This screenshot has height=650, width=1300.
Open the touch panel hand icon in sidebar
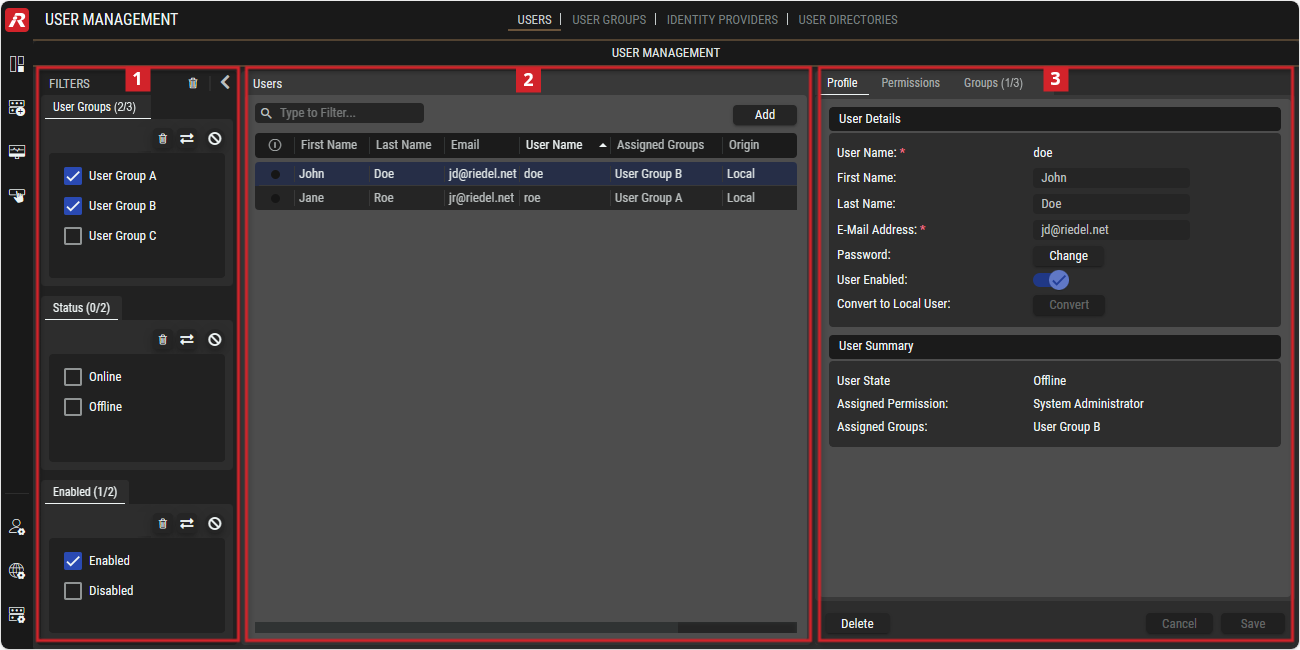click(17, 196)
